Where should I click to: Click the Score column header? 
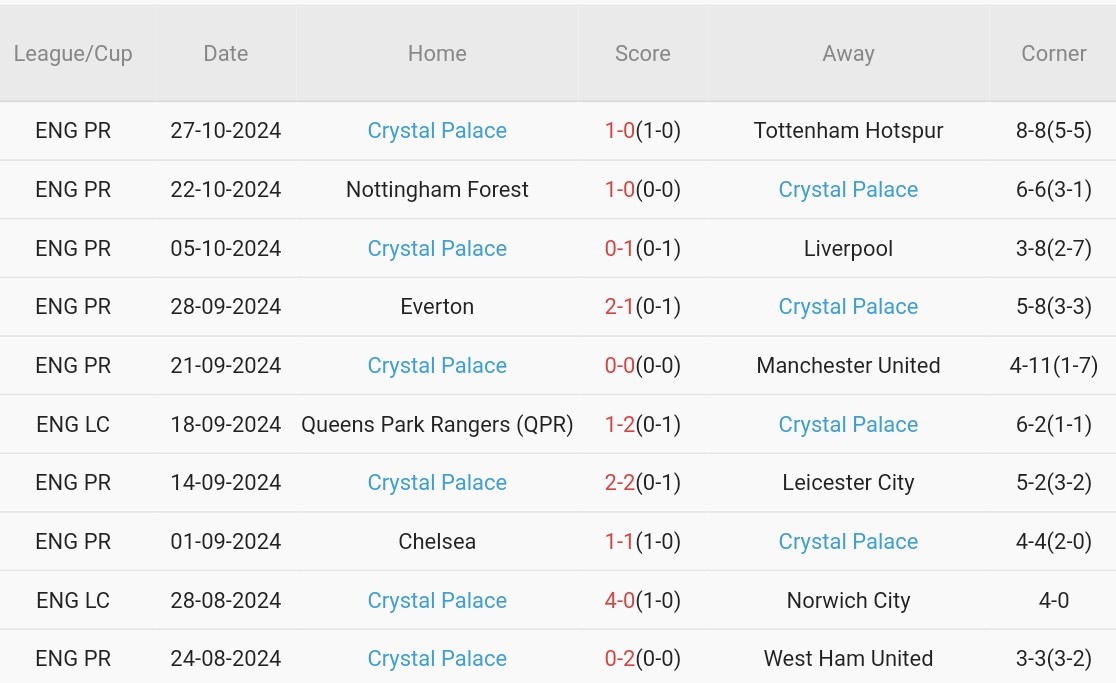(642, 54)
